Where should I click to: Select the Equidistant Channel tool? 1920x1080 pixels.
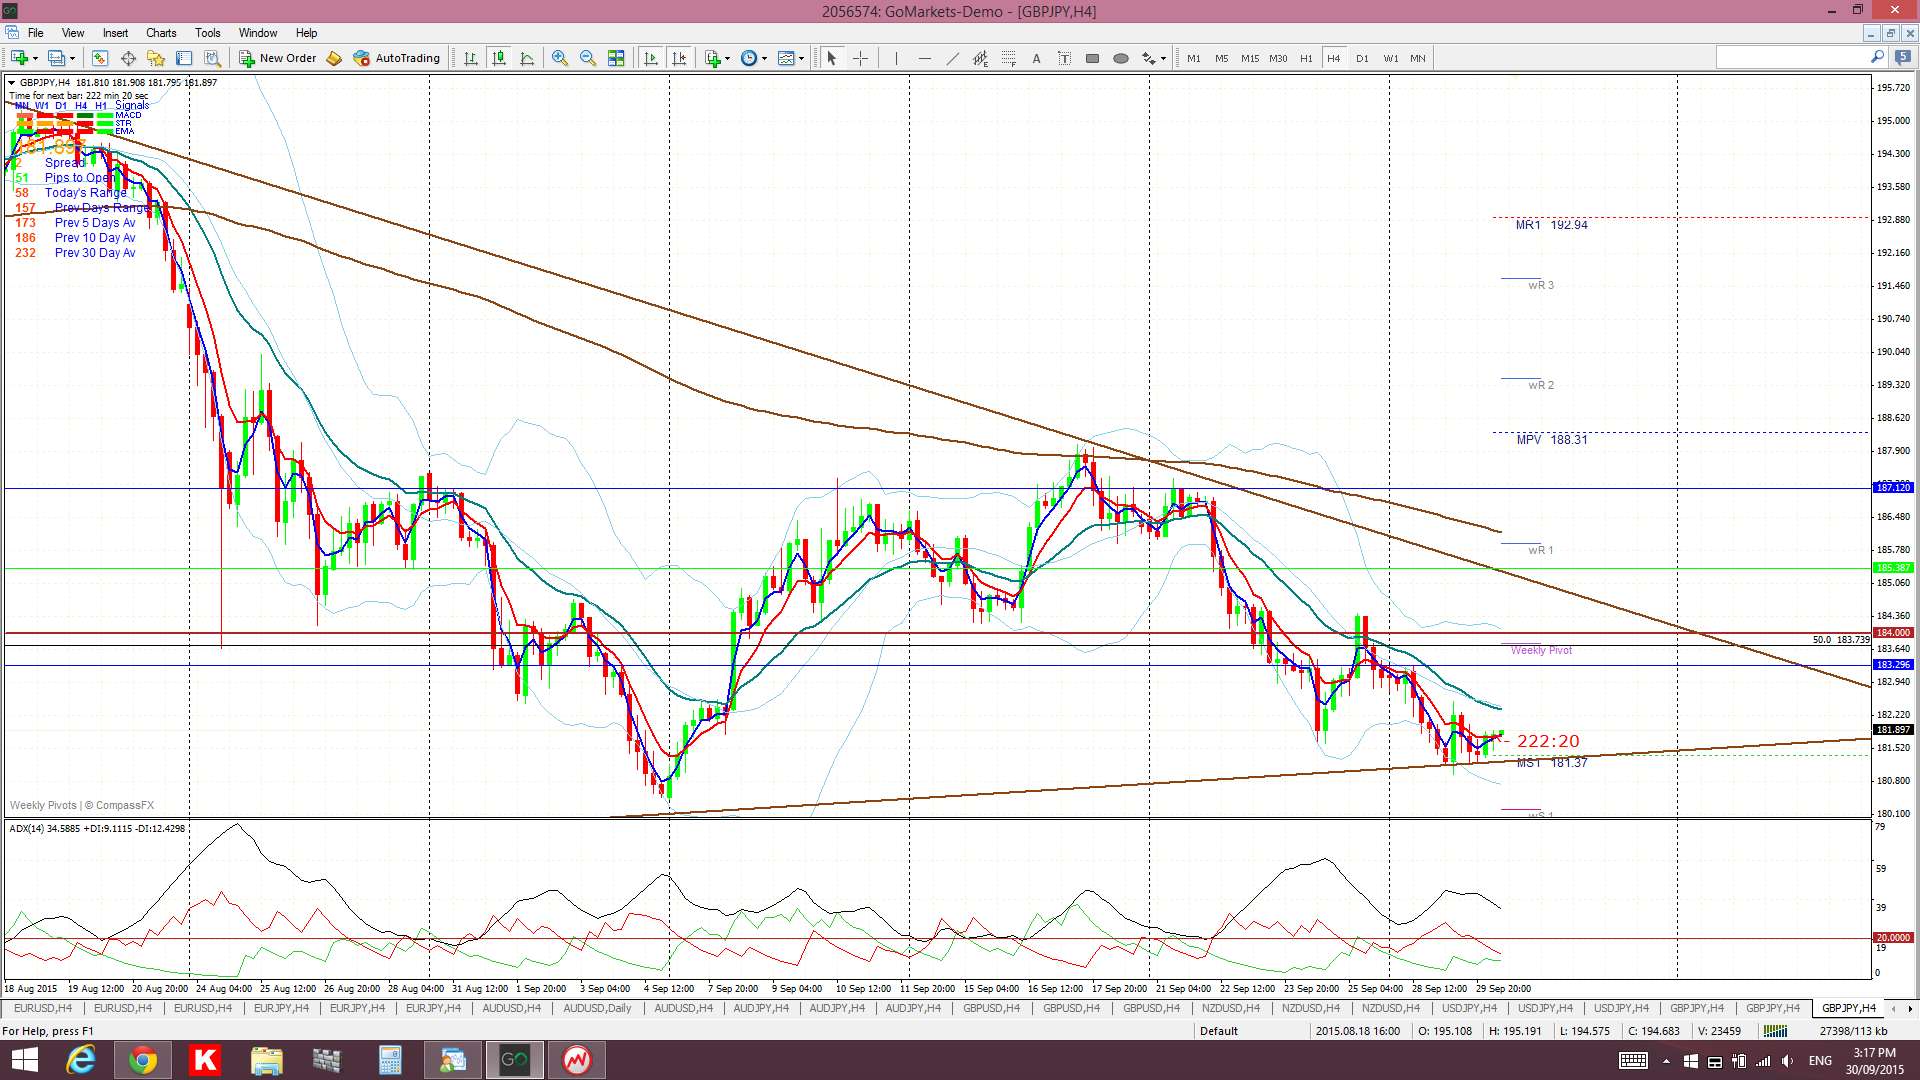980,58
